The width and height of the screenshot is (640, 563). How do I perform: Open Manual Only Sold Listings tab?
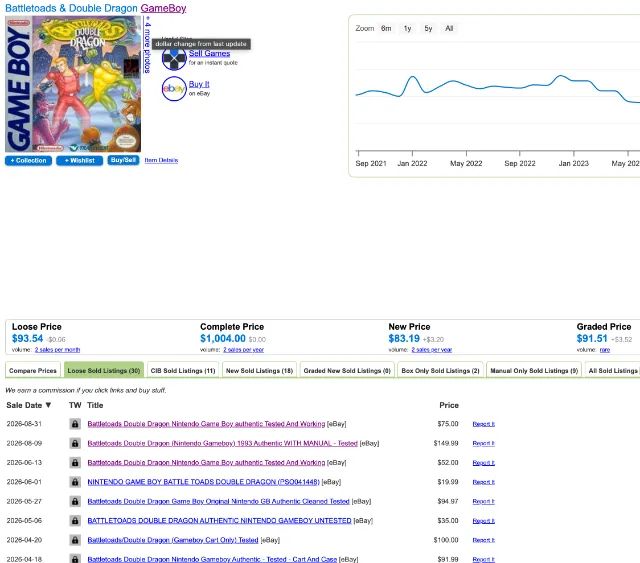coord(534,370)
